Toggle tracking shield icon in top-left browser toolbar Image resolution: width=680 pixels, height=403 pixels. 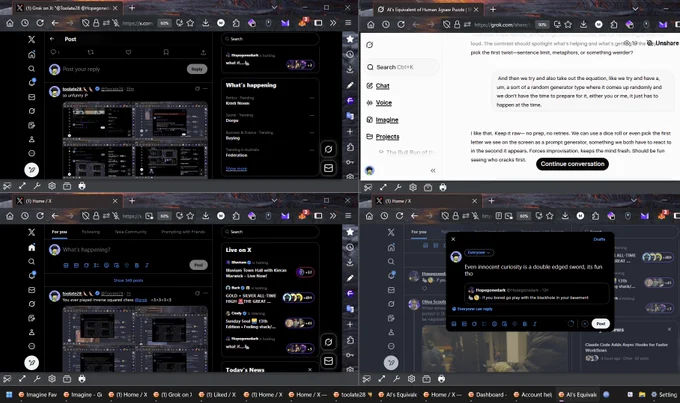click(x=85, y=23)
